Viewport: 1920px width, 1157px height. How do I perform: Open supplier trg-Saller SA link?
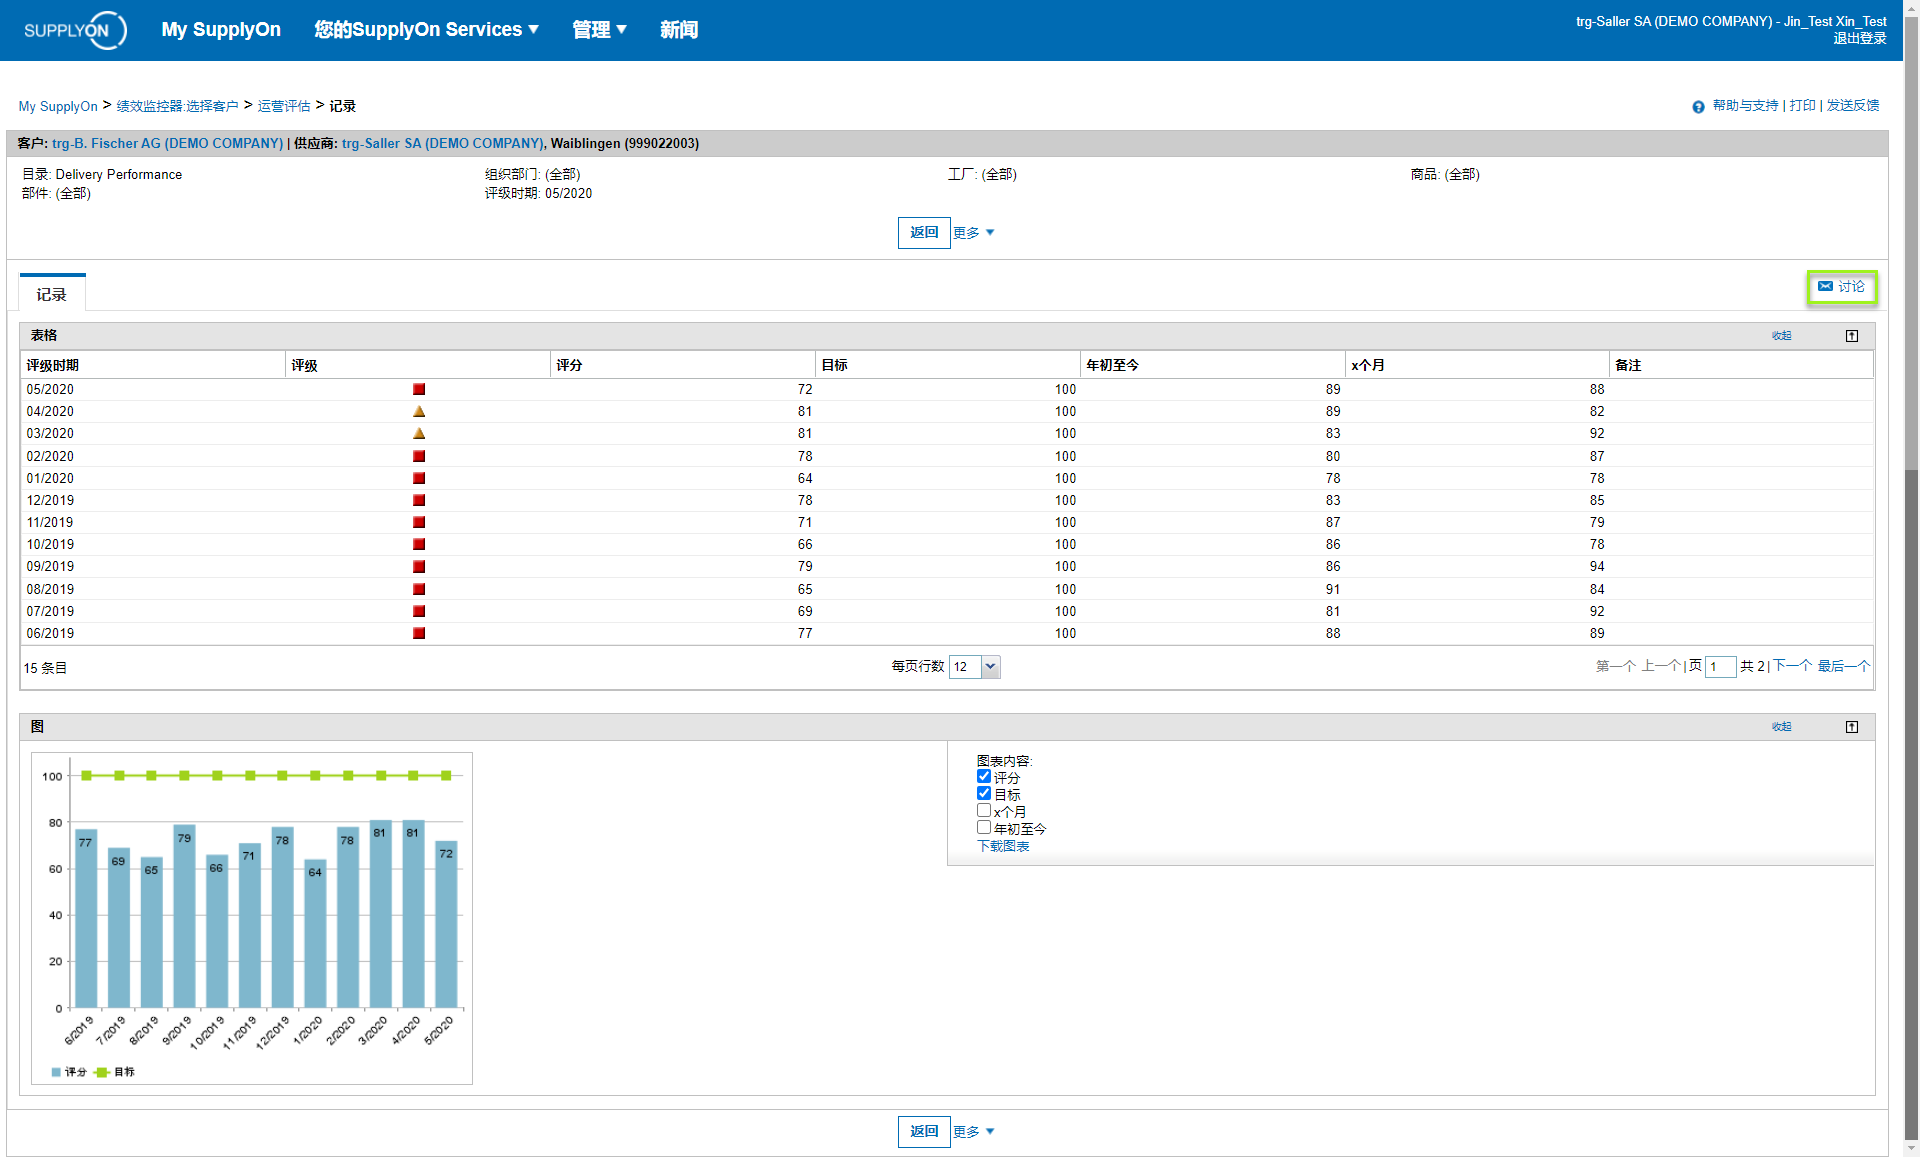tap(443, 143)
